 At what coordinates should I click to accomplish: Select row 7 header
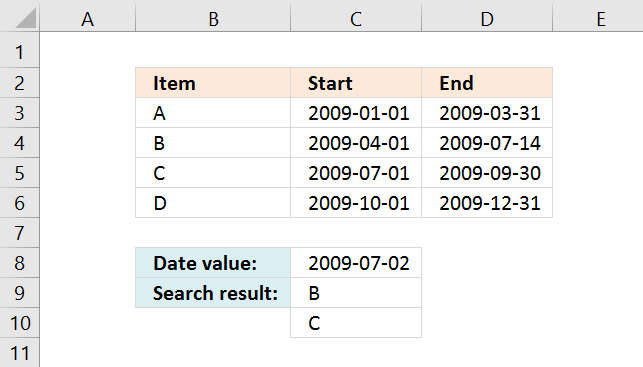[x=20, y=233]
